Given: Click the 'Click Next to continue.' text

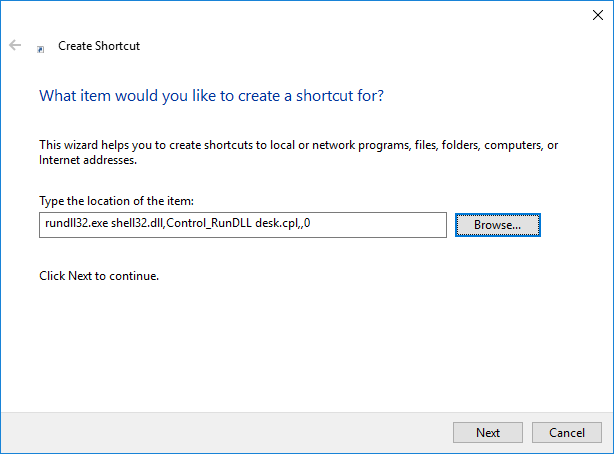Looking at the screenshot, I should tap(99, 276).
